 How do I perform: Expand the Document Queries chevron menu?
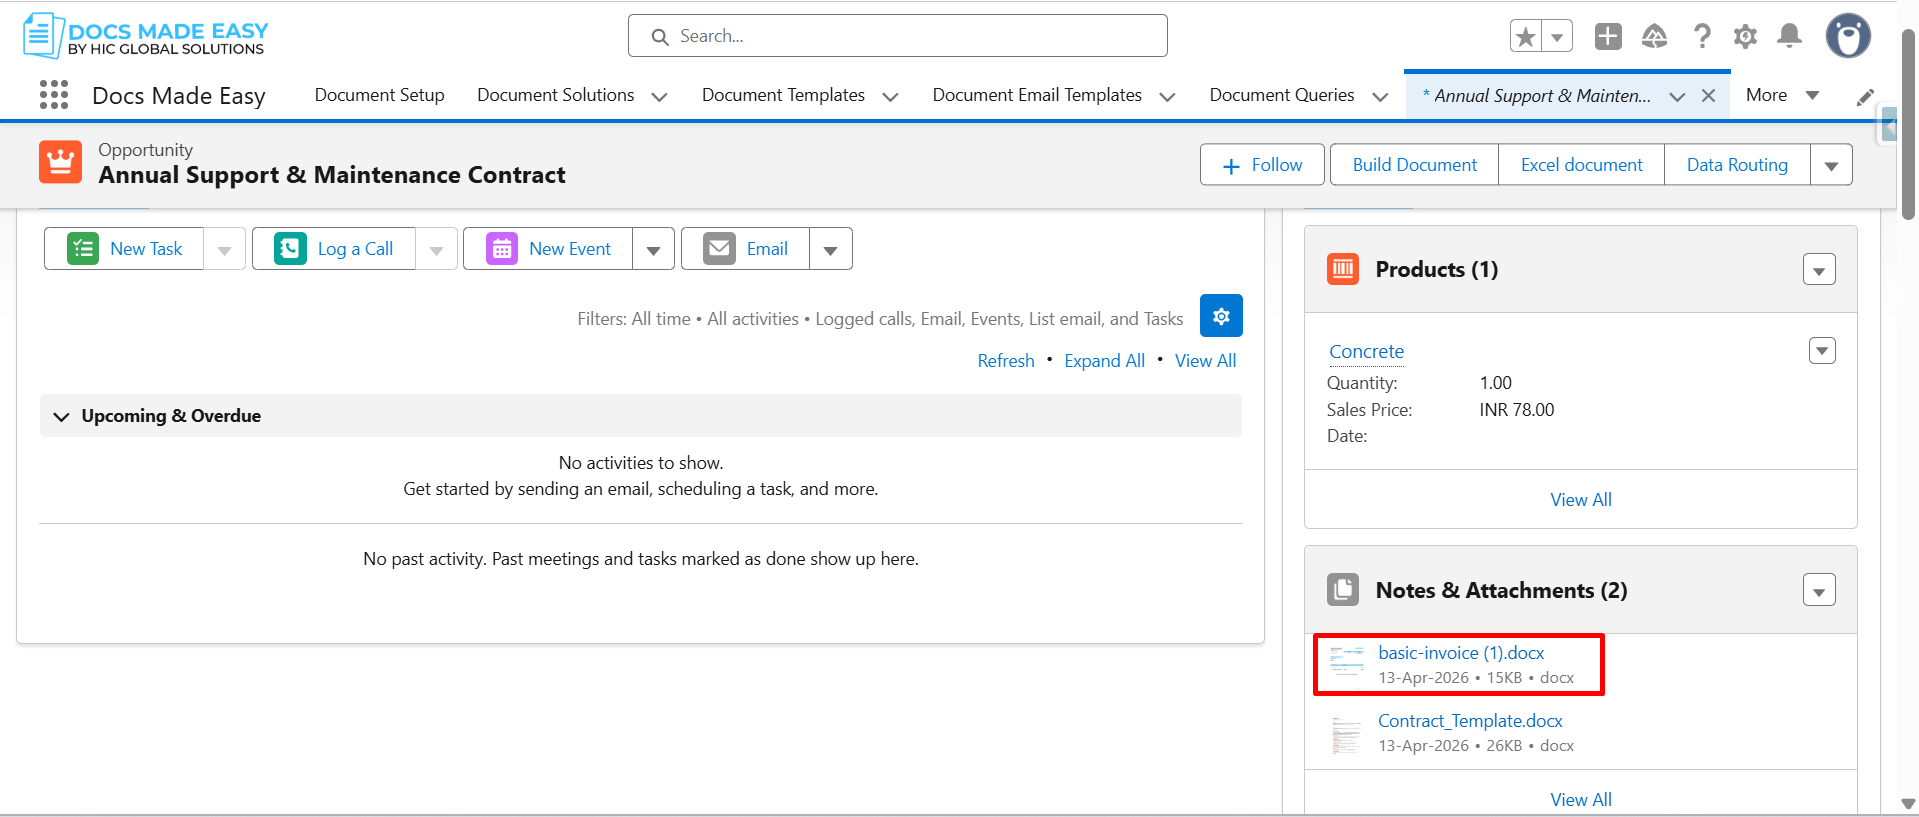coord(1380,97)
